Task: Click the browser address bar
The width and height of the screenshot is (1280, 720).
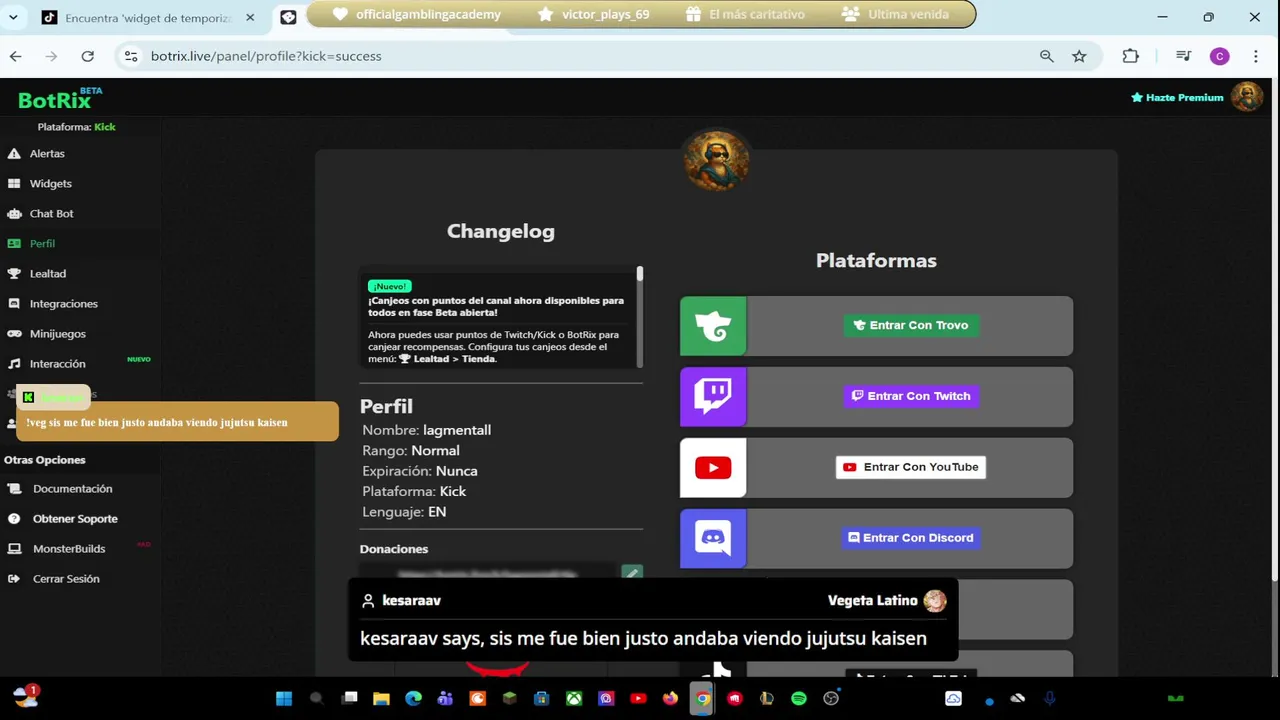Action: tap(590, 56)
